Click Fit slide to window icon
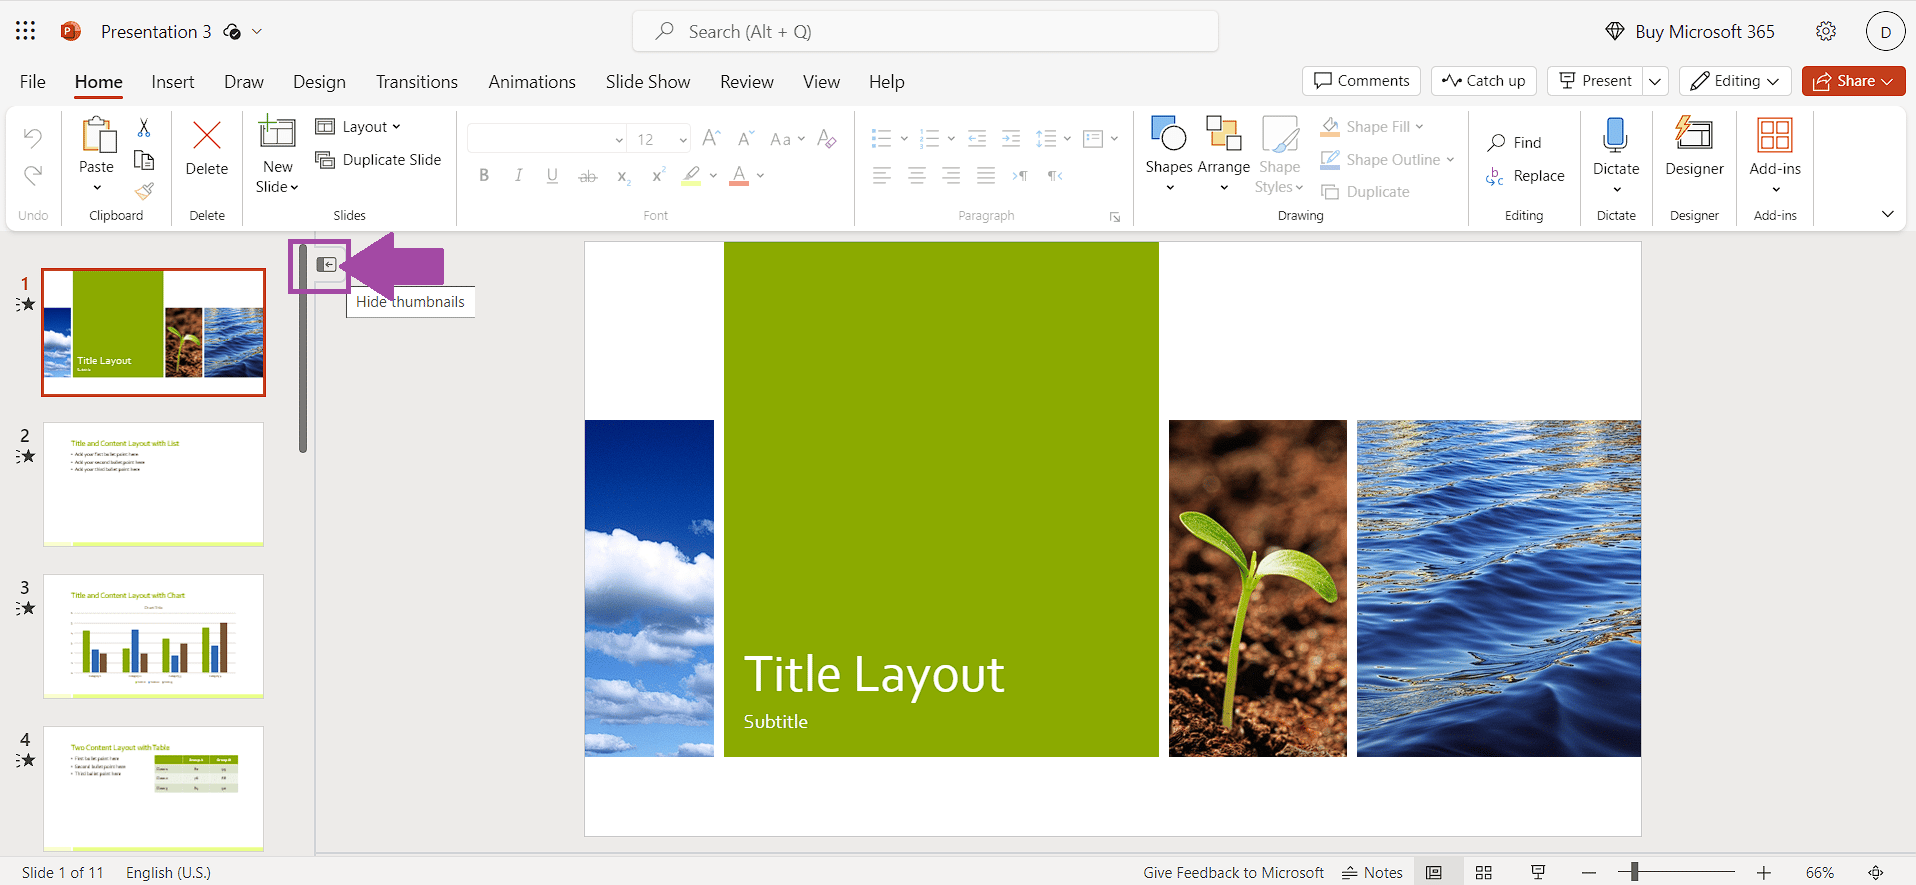The height and width of the screenshot is (885, 1916). pos(1876,872)
